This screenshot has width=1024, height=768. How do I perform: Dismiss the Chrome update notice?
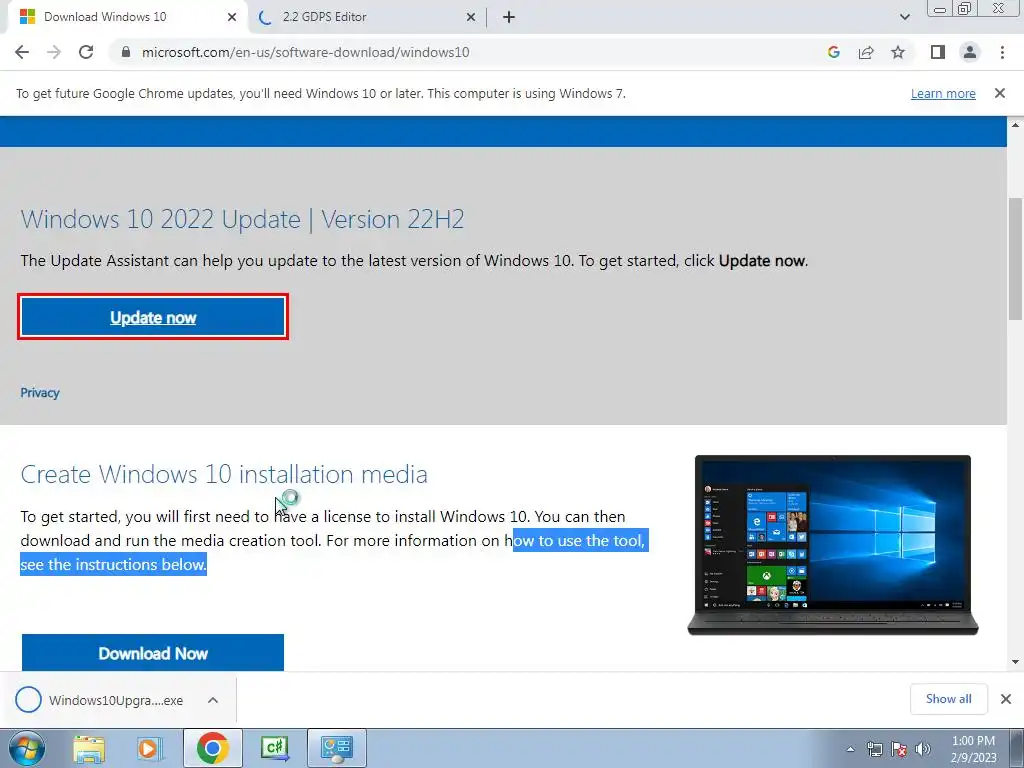pyautogui.click(x=1000, y=93)
